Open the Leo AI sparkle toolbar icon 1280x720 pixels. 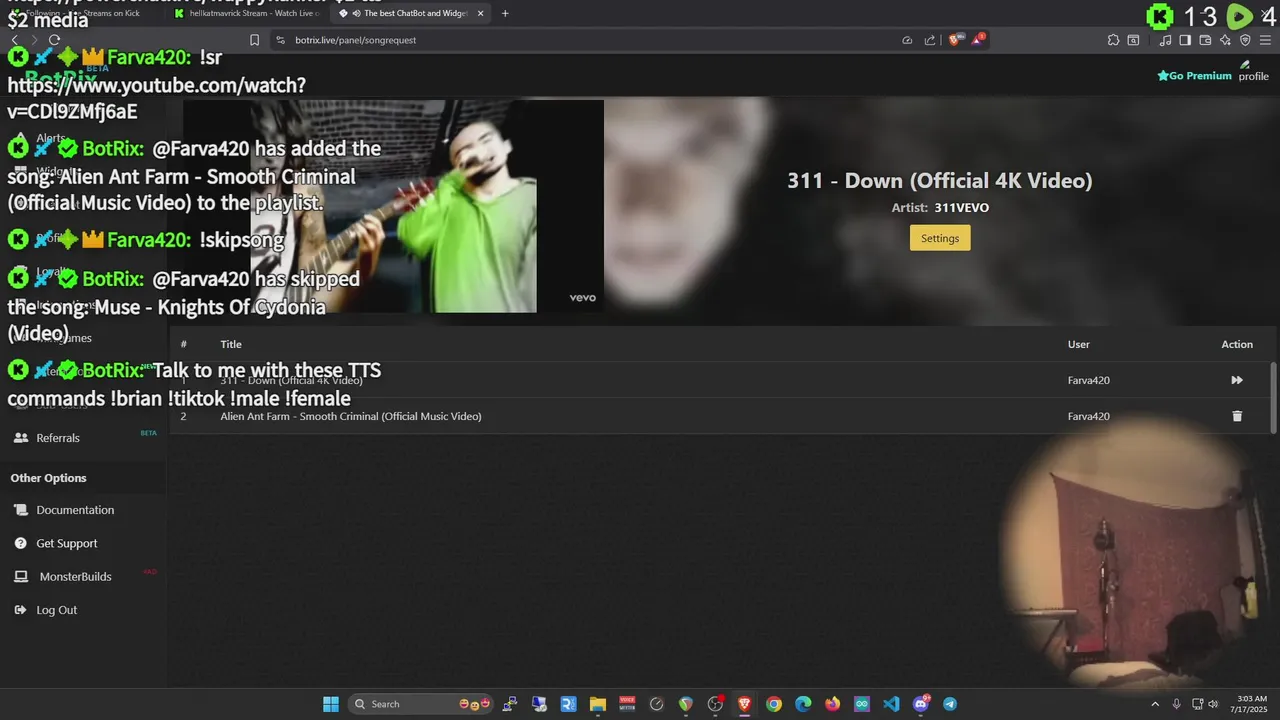1225,40
